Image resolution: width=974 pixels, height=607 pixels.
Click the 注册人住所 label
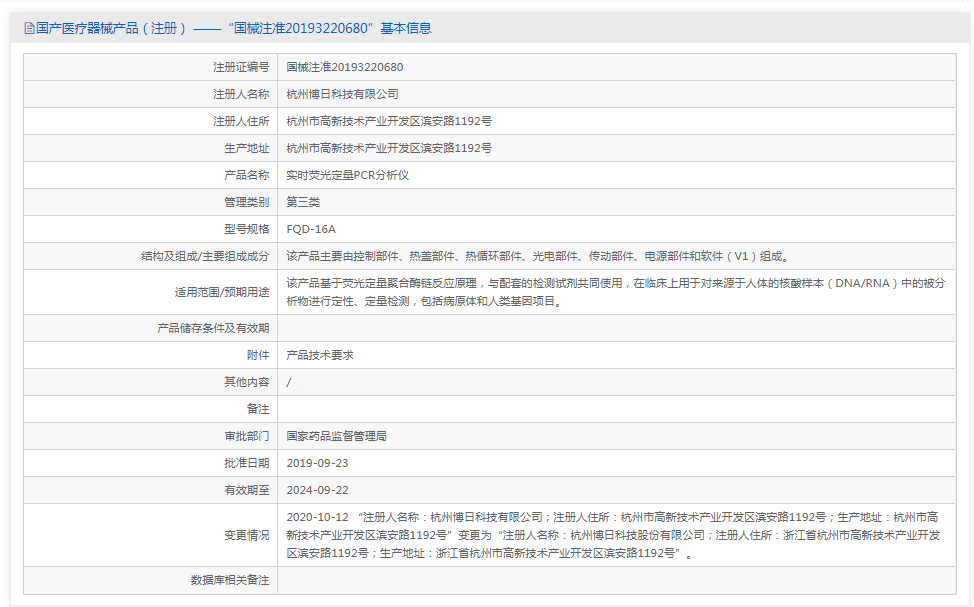coord(241,121)
